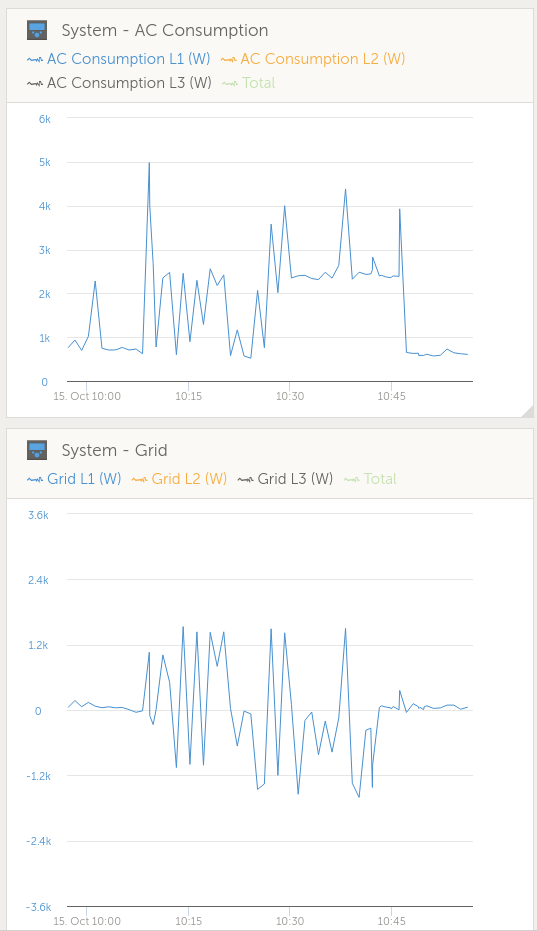Click the 5k peak in AC Consumption chart

pyautogui.click(x=149, y=163)
